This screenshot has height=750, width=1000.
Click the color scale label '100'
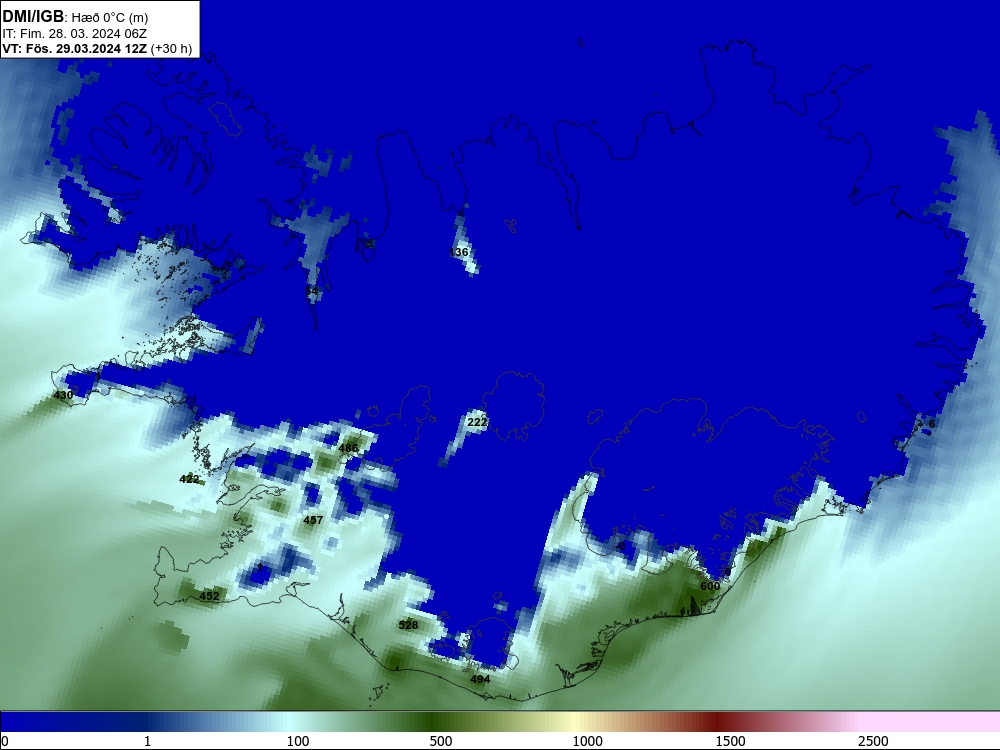[298, 741]
